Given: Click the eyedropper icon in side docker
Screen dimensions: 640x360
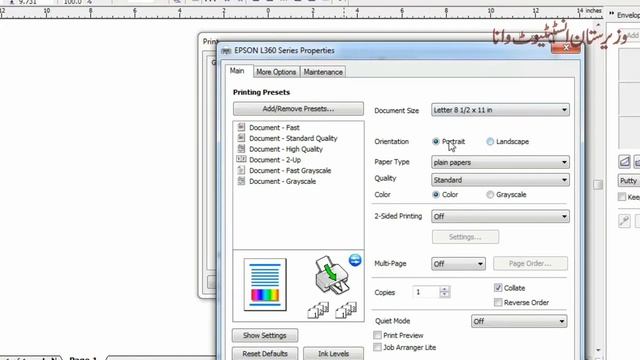Looking at the screenshot, I should pos(624,221).
